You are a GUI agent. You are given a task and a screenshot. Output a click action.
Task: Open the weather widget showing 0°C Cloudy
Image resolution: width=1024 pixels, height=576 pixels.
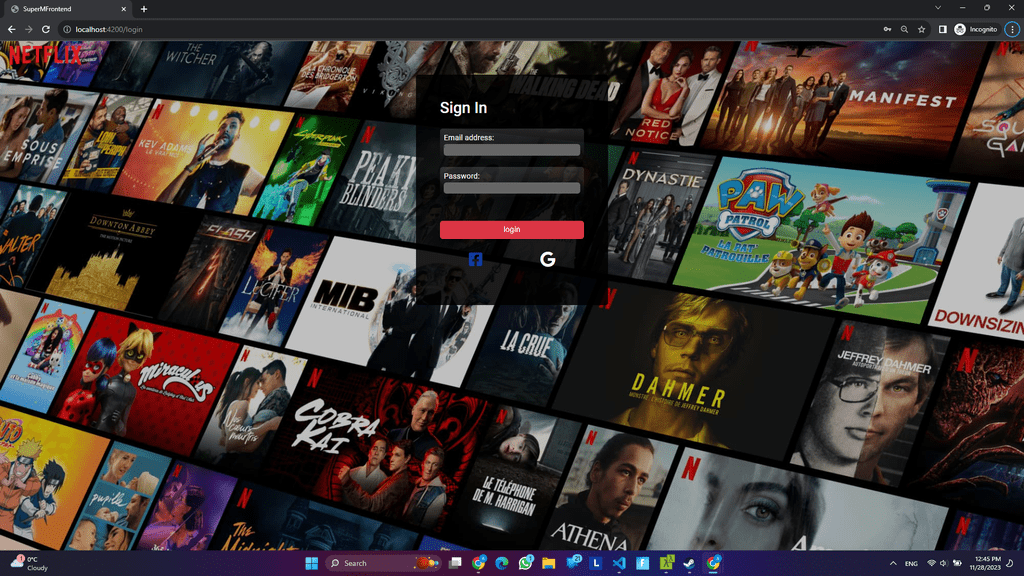(x=29, y=564)
